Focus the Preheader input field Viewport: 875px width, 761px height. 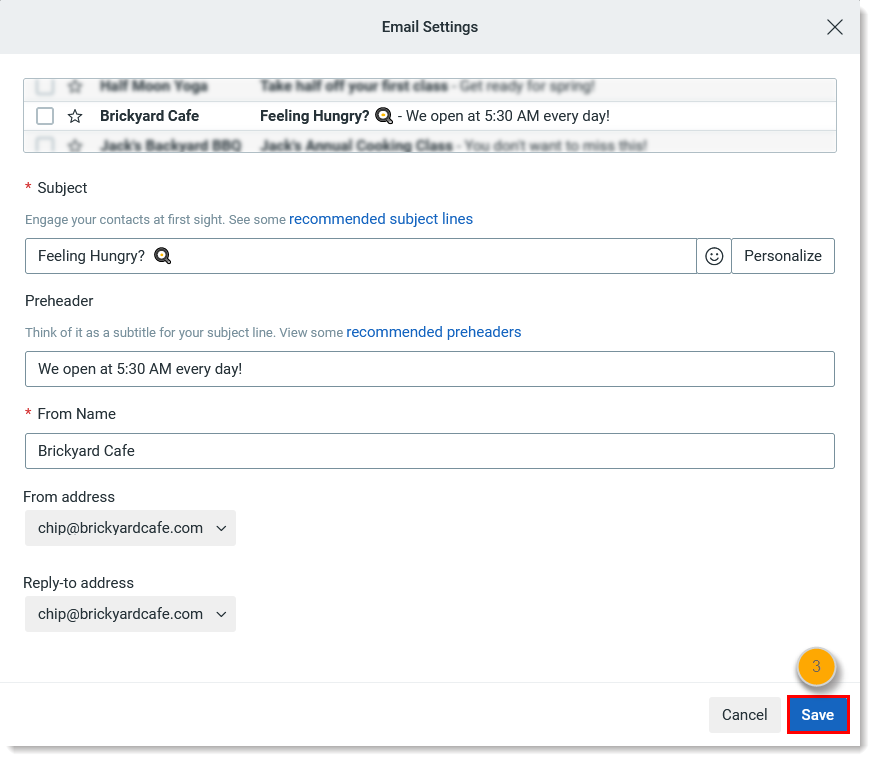click(430, 369)
